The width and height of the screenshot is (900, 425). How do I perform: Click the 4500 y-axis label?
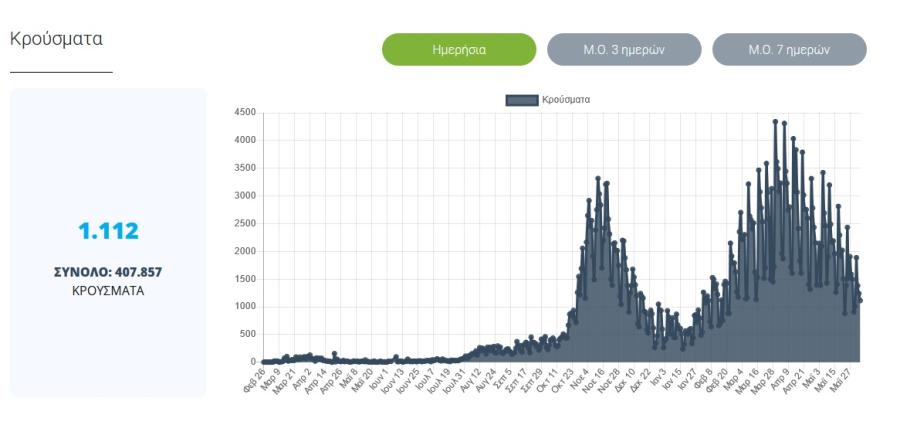click(x=245, y=113)
